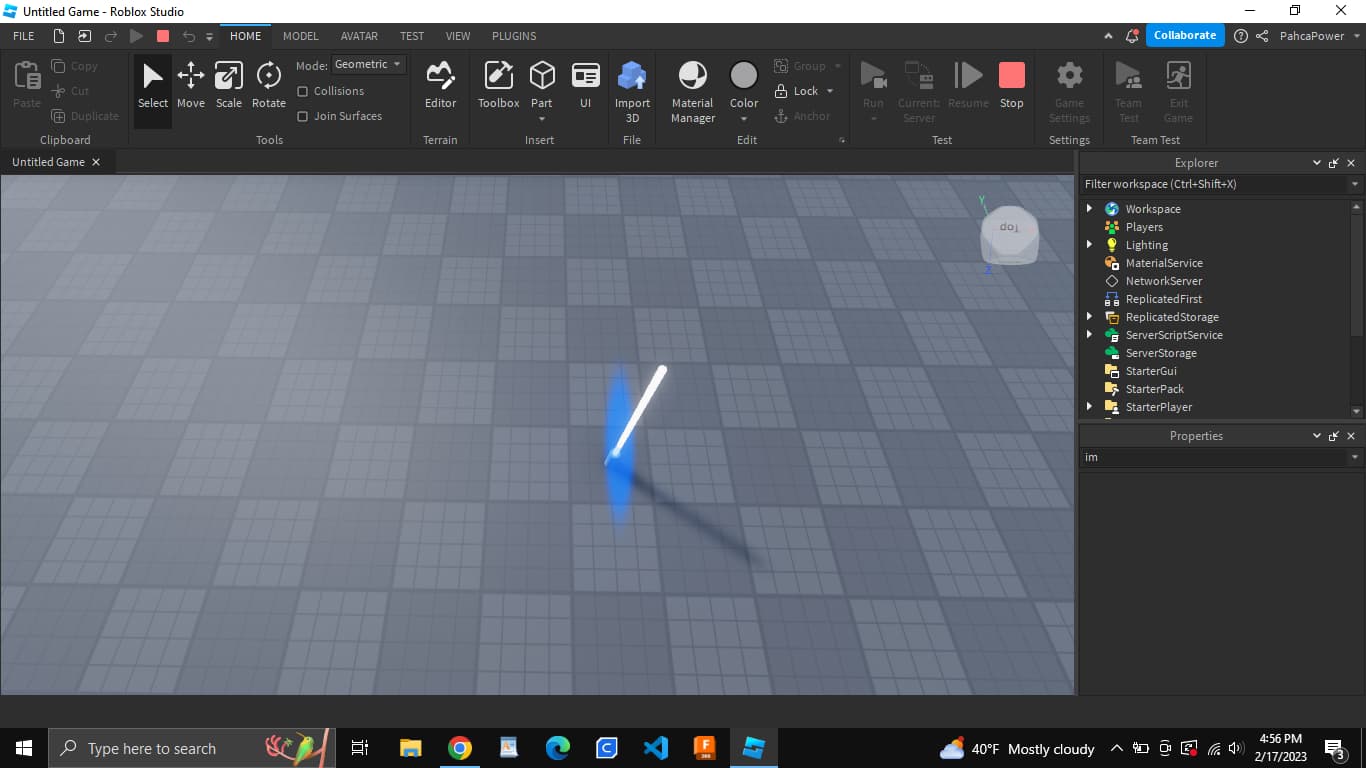1366x768 pixels.
Task: Select Players in the Explorer
Action: click(x=1144, y=227)
